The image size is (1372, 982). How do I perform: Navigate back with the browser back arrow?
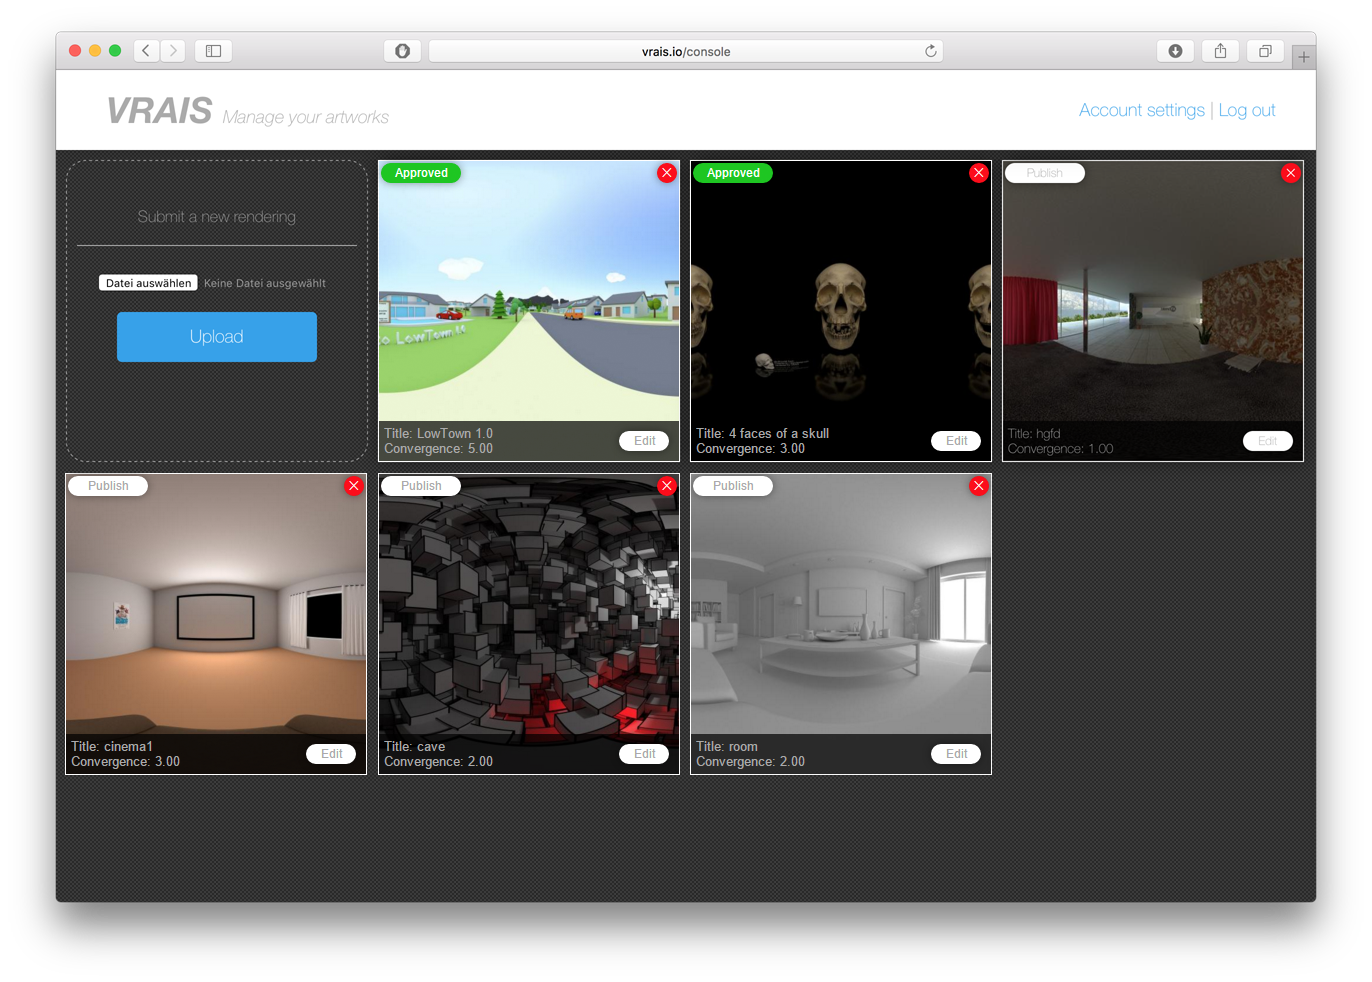coord(146,50)
